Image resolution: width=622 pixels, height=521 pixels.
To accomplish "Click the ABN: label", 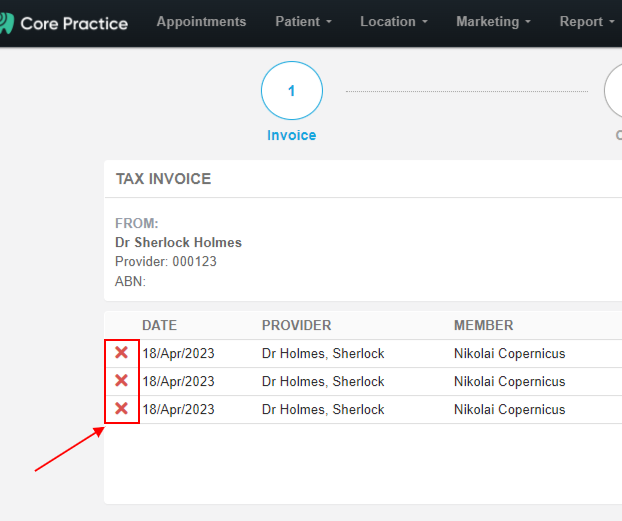I will tap(131, 281).
